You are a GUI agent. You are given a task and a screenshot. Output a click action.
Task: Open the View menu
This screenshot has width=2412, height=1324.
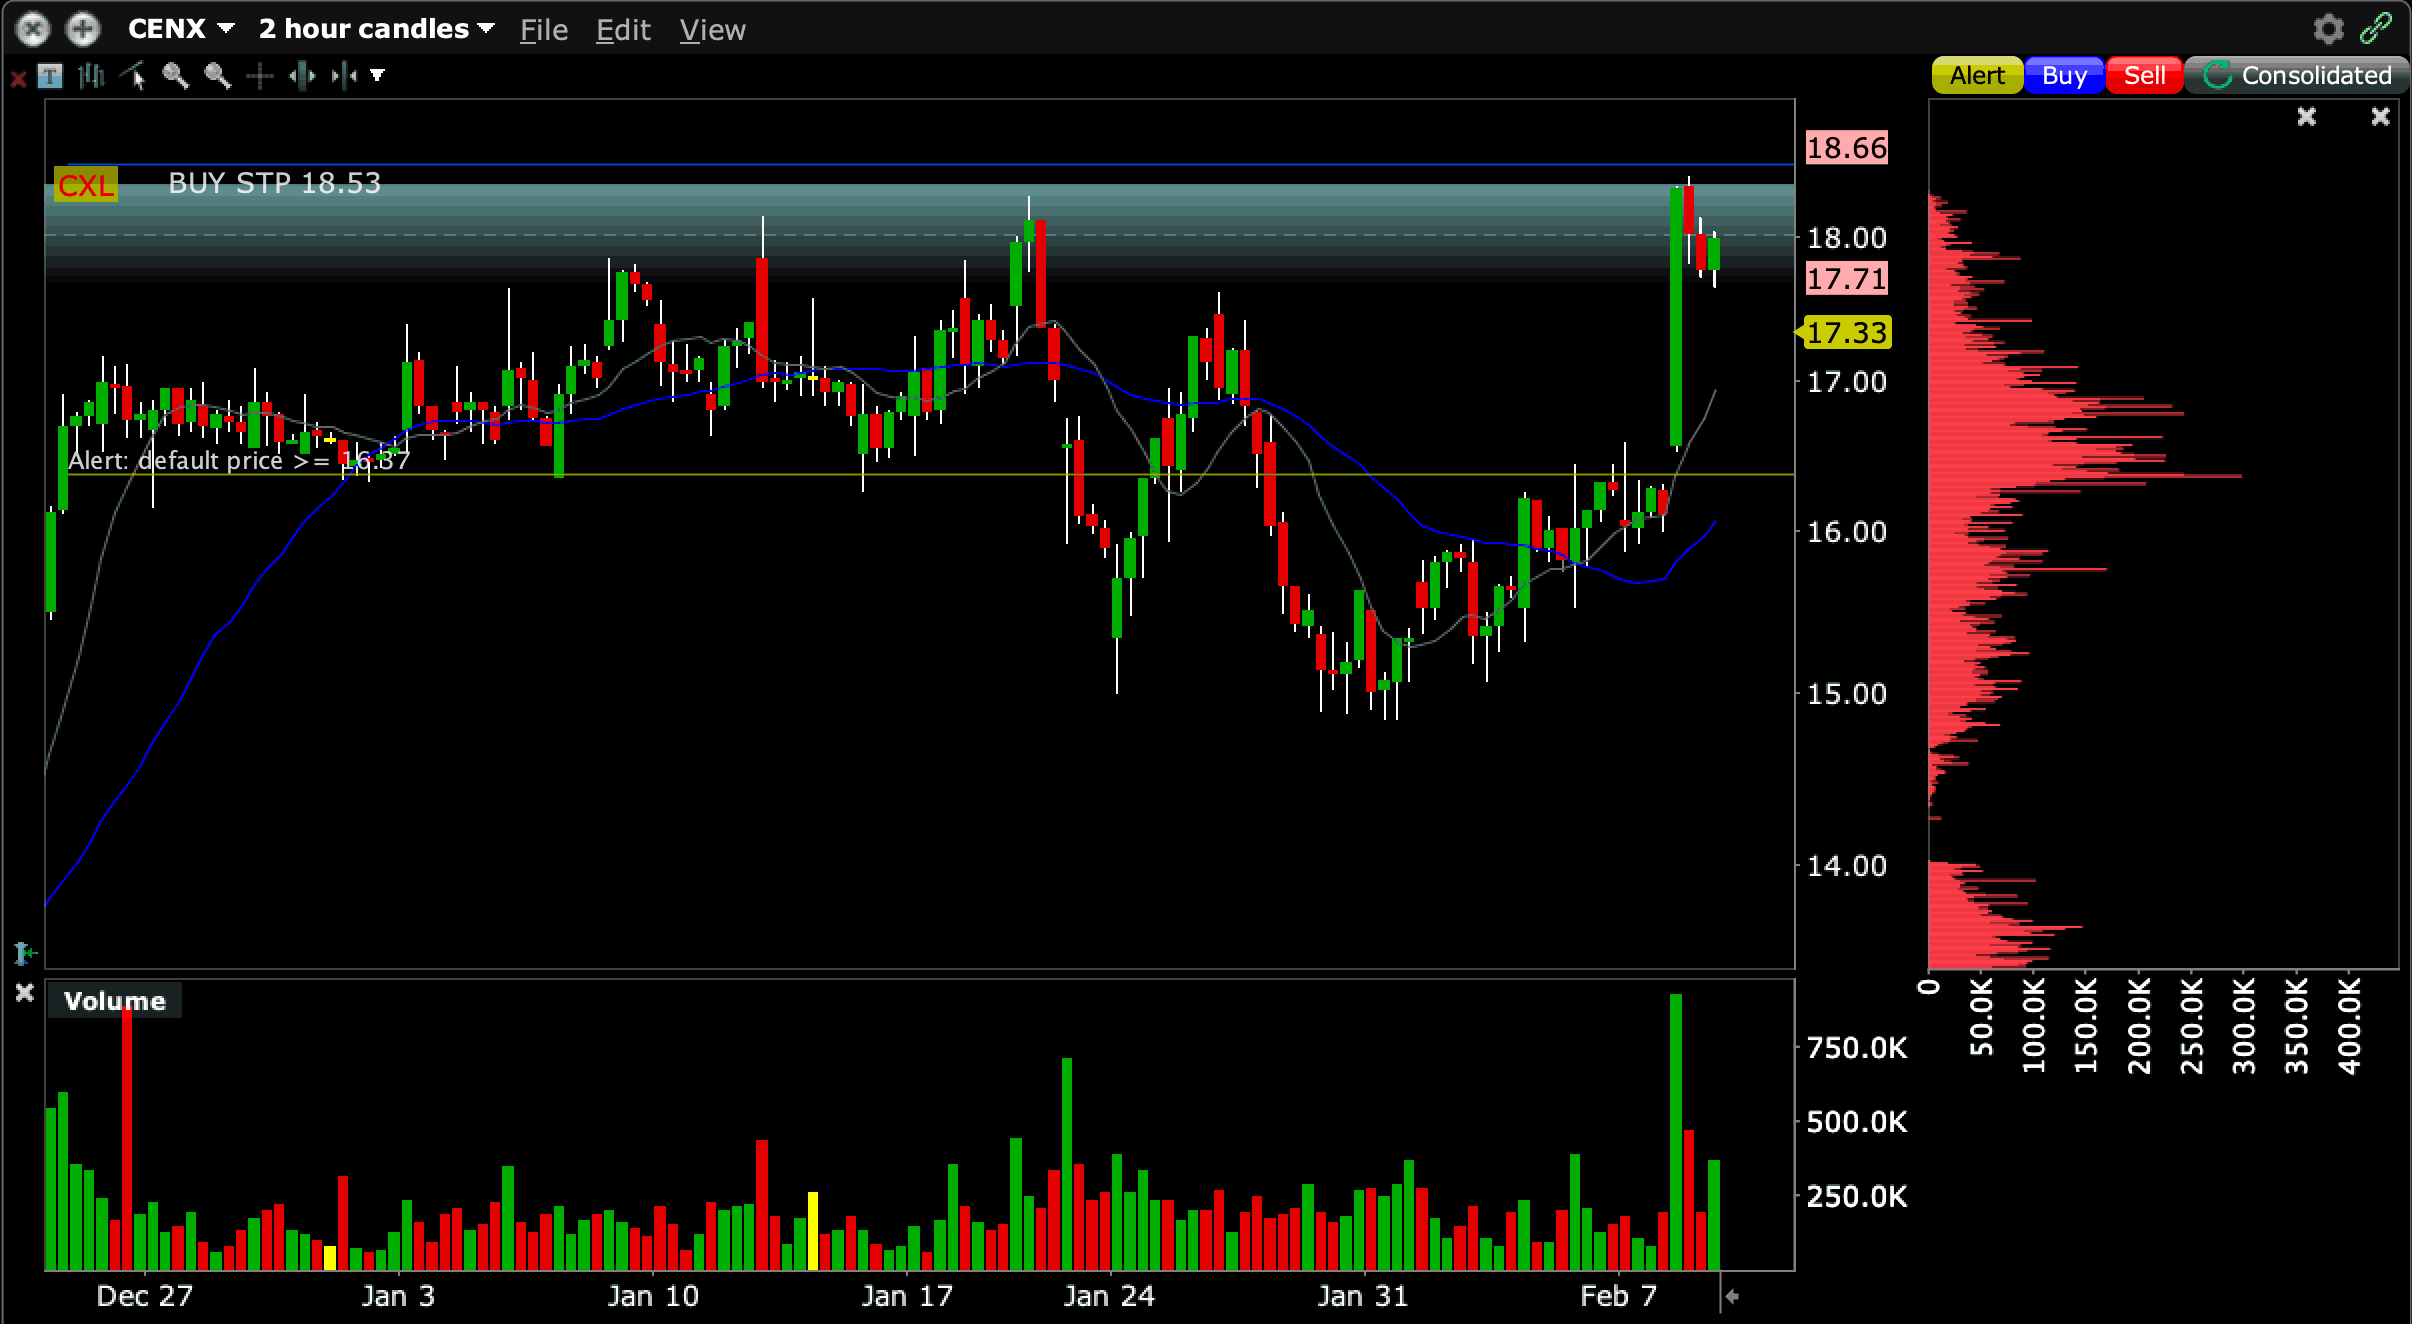tap(712, 30)
